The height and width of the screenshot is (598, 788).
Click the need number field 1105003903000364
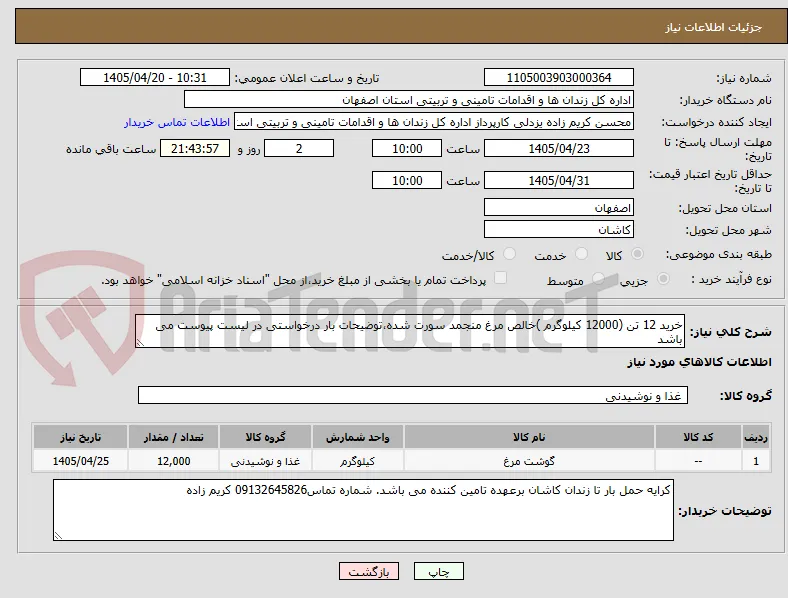pos(559,78)
